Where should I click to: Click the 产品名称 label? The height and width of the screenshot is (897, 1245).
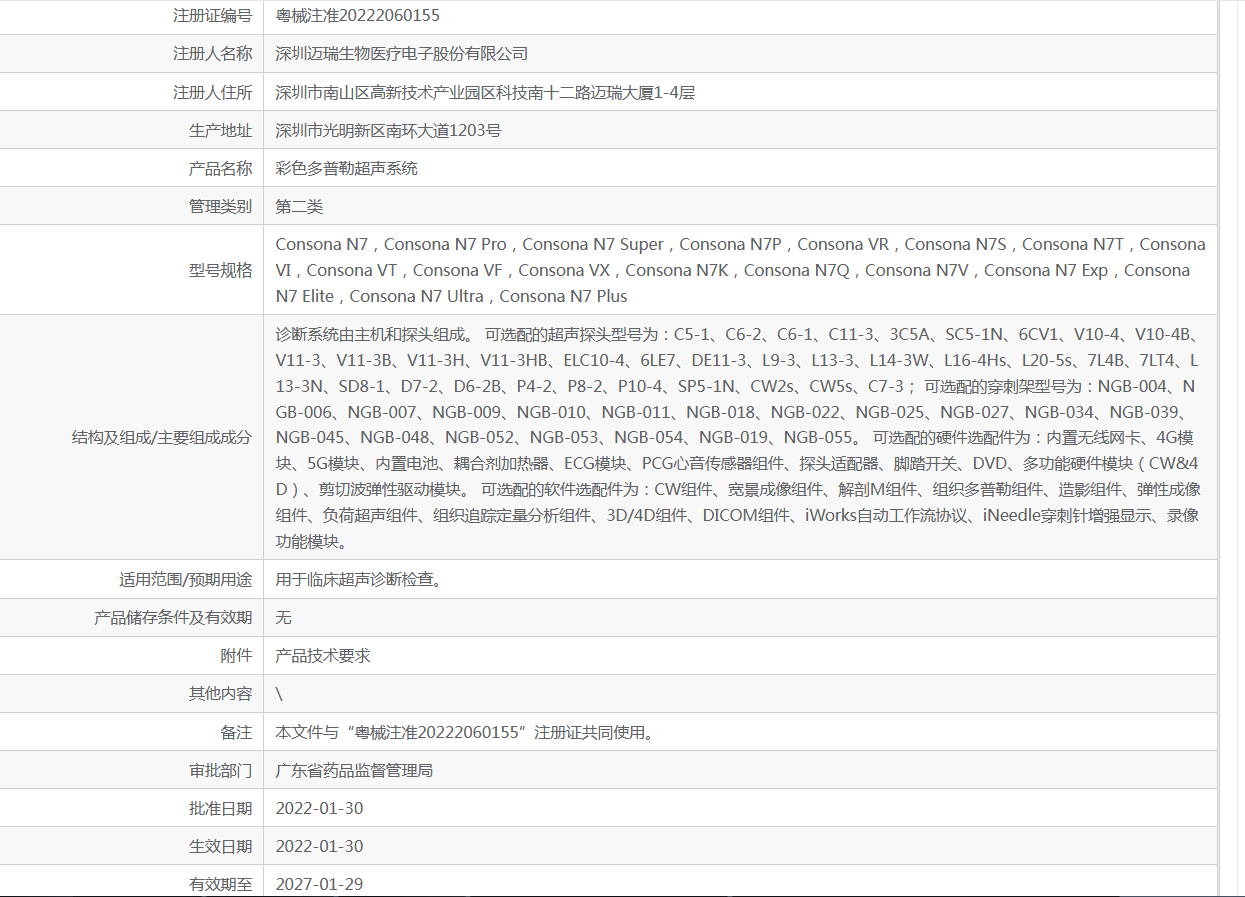[x=220, y=168]
